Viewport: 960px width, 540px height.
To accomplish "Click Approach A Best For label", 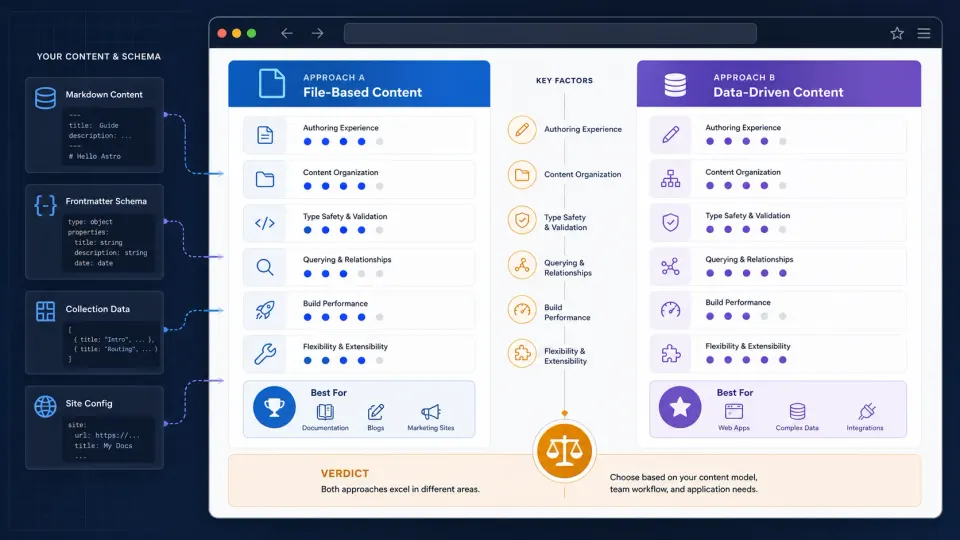I will pyautogui.click(x=328, y=392).
